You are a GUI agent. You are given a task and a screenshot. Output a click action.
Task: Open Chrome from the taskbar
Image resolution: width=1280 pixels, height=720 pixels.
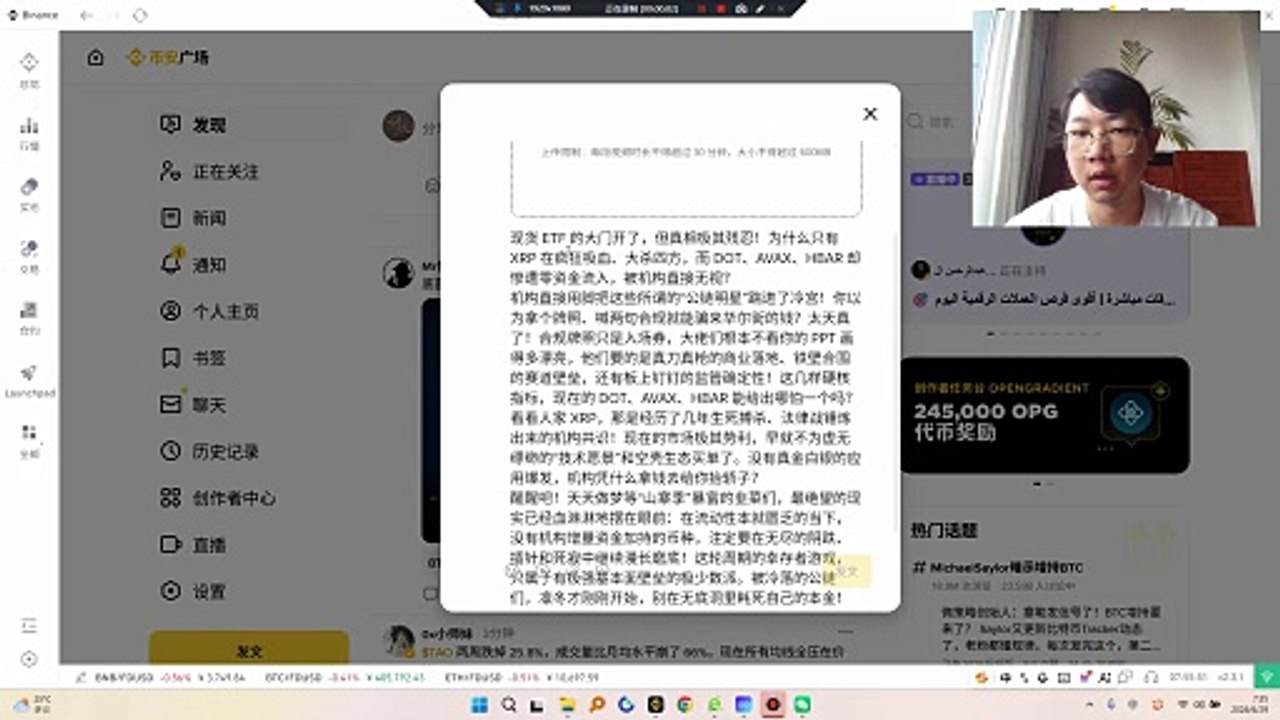click(x=685, y=705)
